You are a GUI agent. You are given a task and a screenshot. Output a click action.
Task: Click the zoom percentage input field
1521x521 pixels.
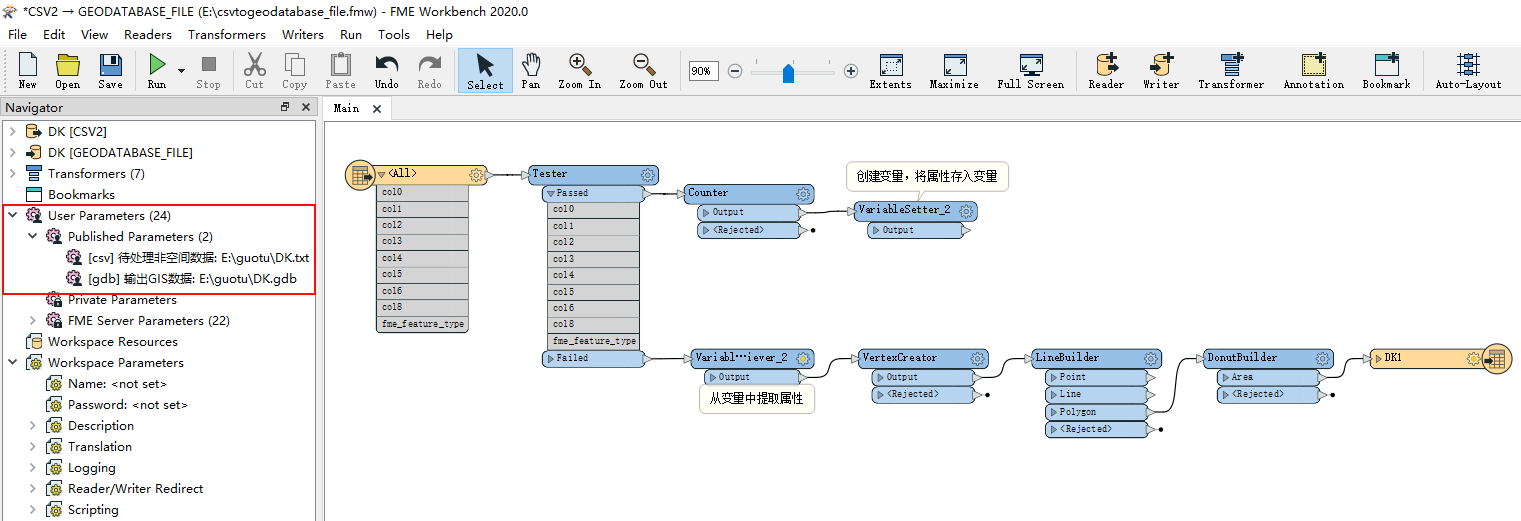(703, 71)
